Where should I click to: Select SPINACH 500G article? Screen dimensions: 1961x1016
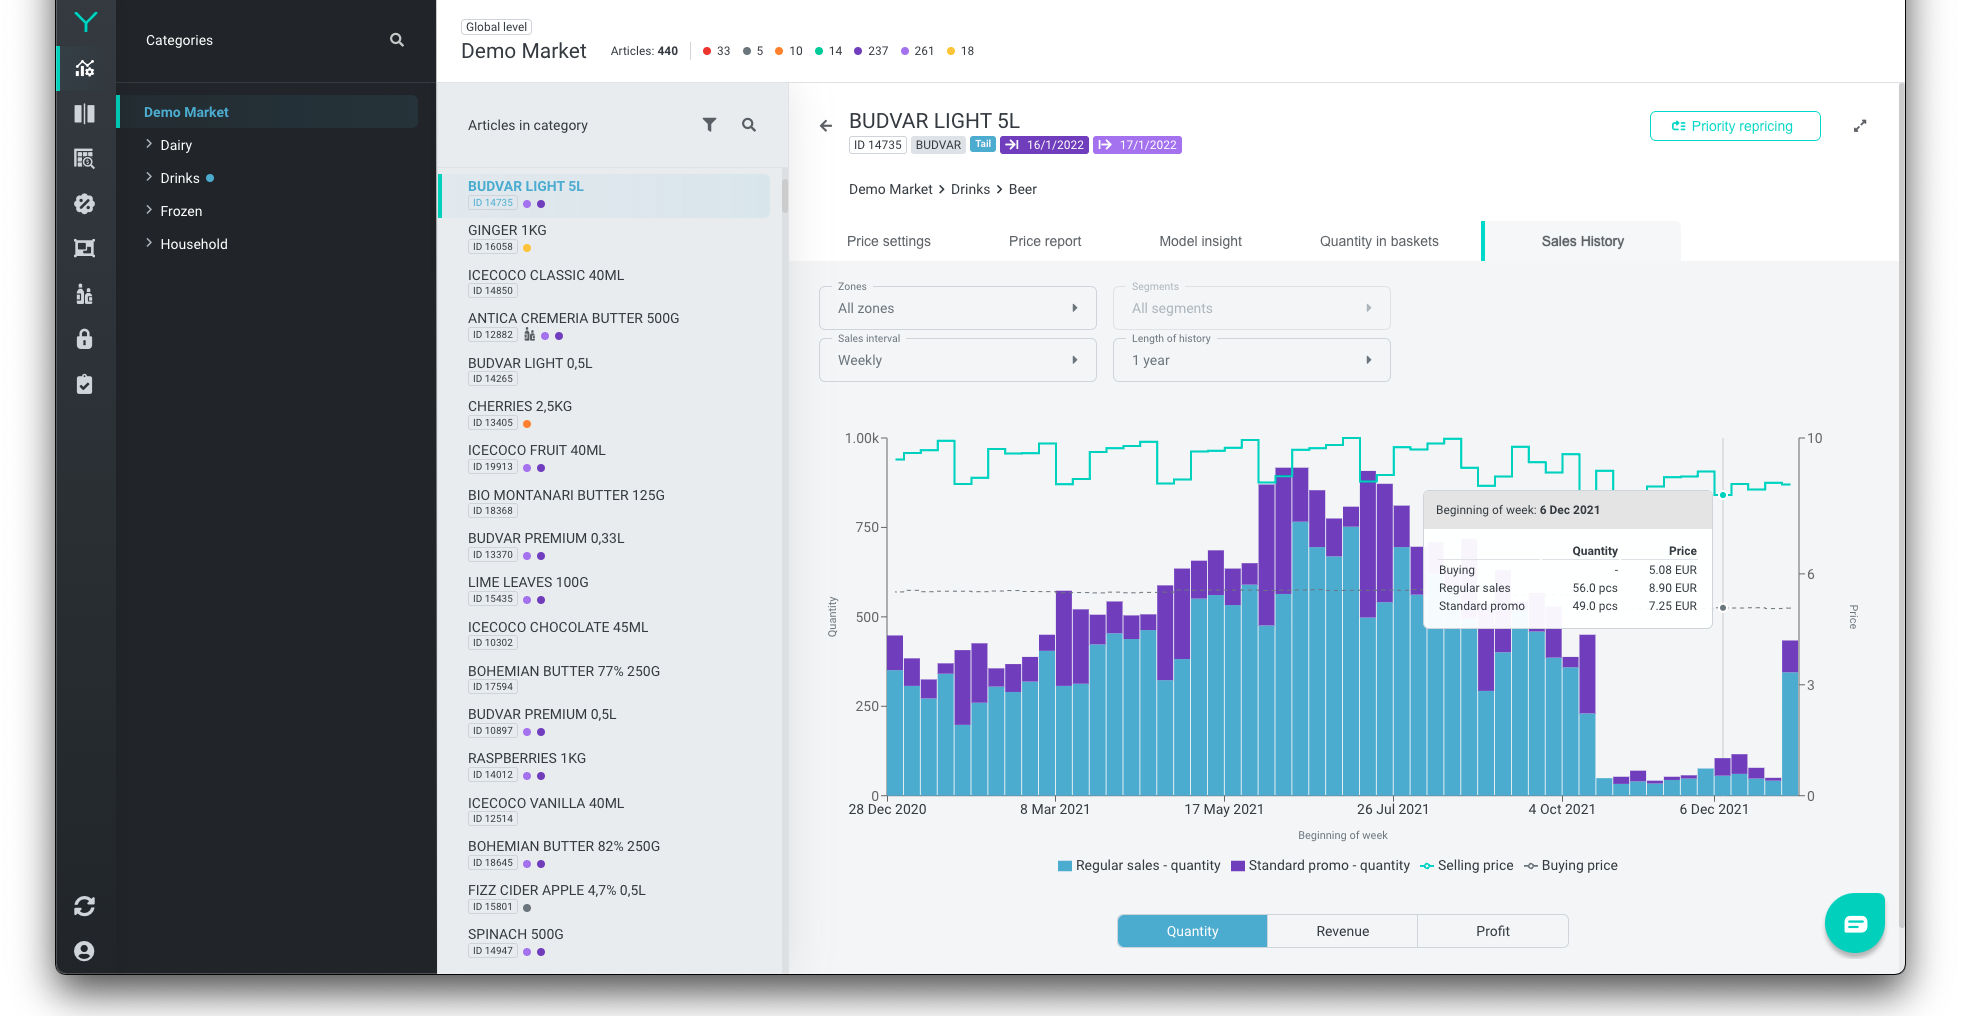click(605, 942)
